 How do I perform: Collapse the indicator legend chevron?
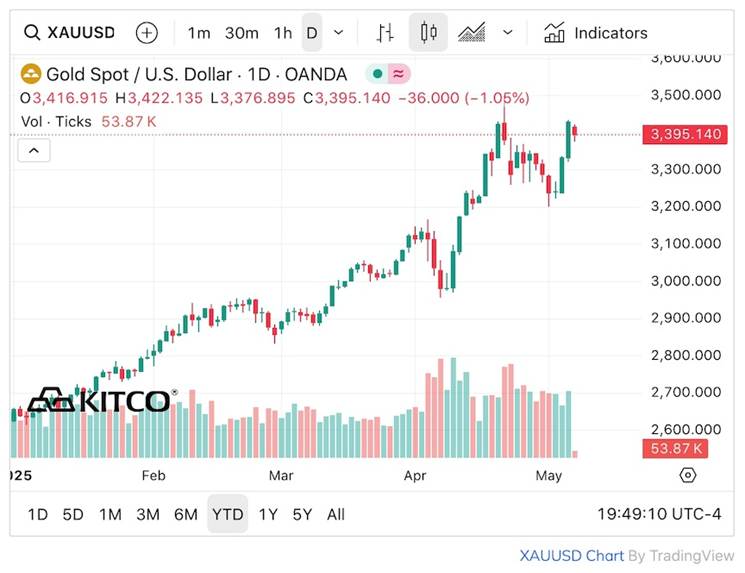click(33, 150)
